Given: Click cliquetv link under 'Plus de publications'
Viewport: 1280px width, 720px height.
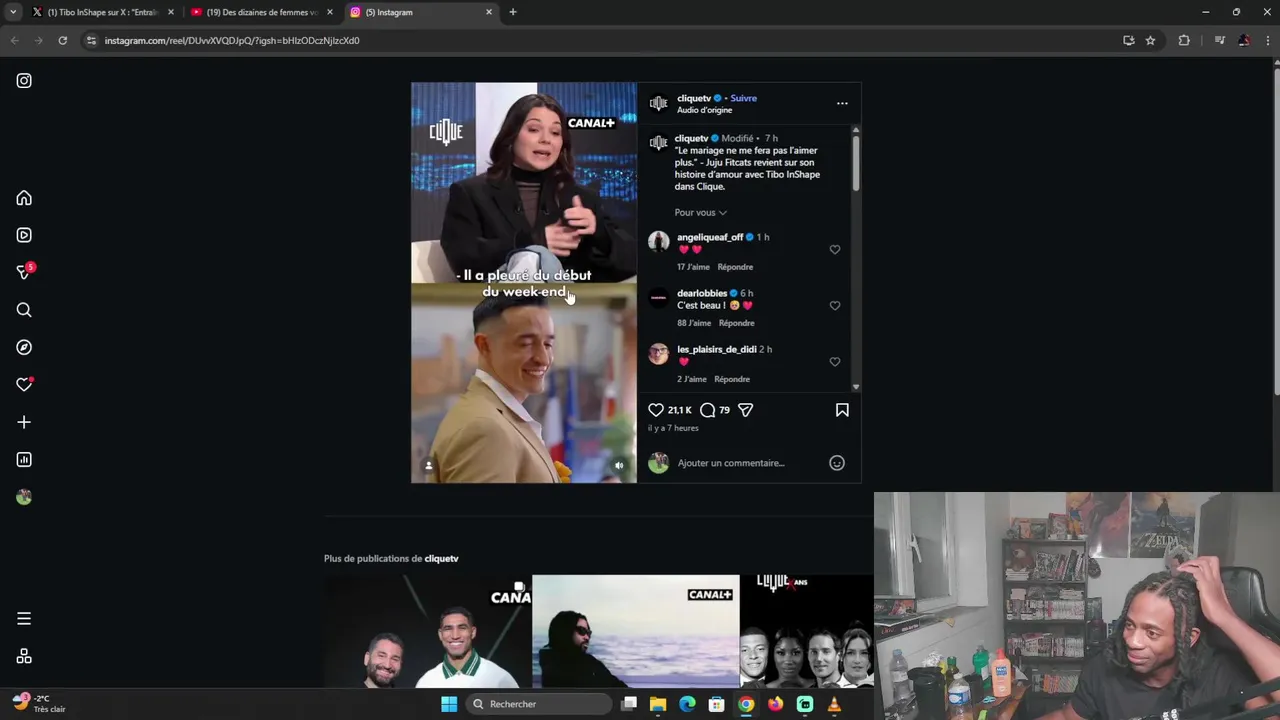Looking at the screenshot, I should tap(441, 558).
